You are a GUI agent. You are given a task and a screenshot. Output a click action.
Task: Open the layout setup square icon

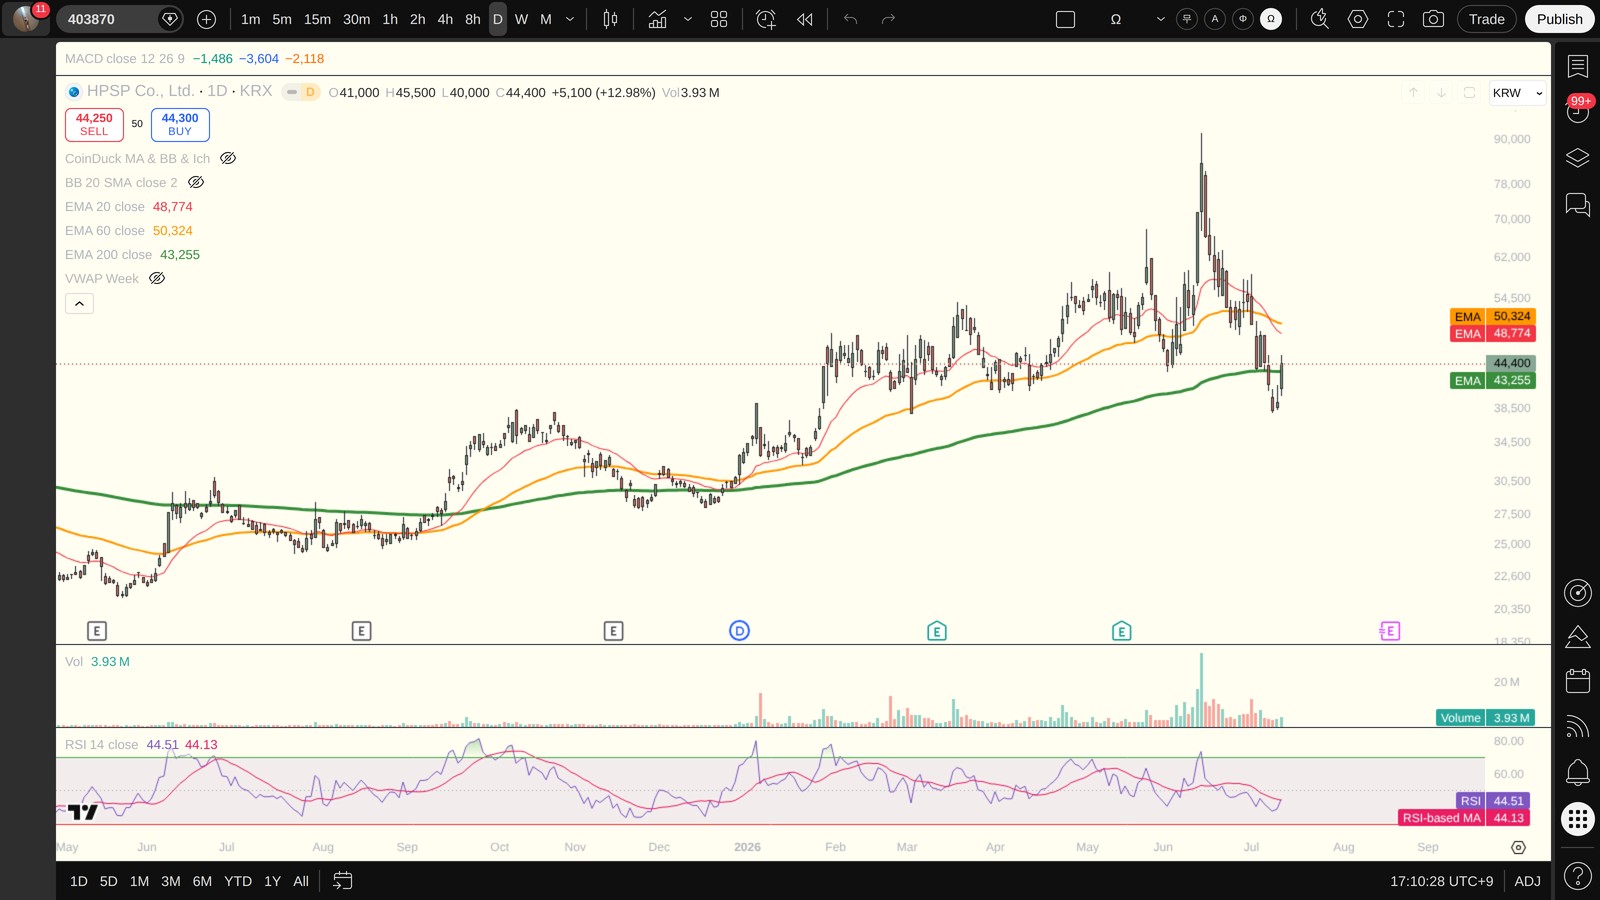[x=1066, y=19]
